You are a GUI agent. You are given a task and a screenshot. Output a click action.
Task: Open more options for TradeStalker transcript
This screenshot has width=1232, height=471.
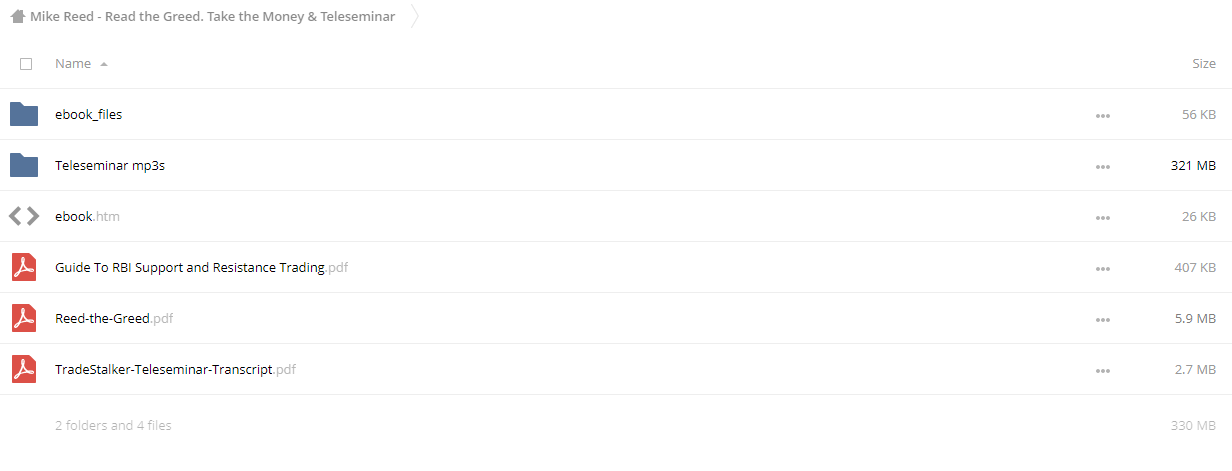(x=1103, y=370)
